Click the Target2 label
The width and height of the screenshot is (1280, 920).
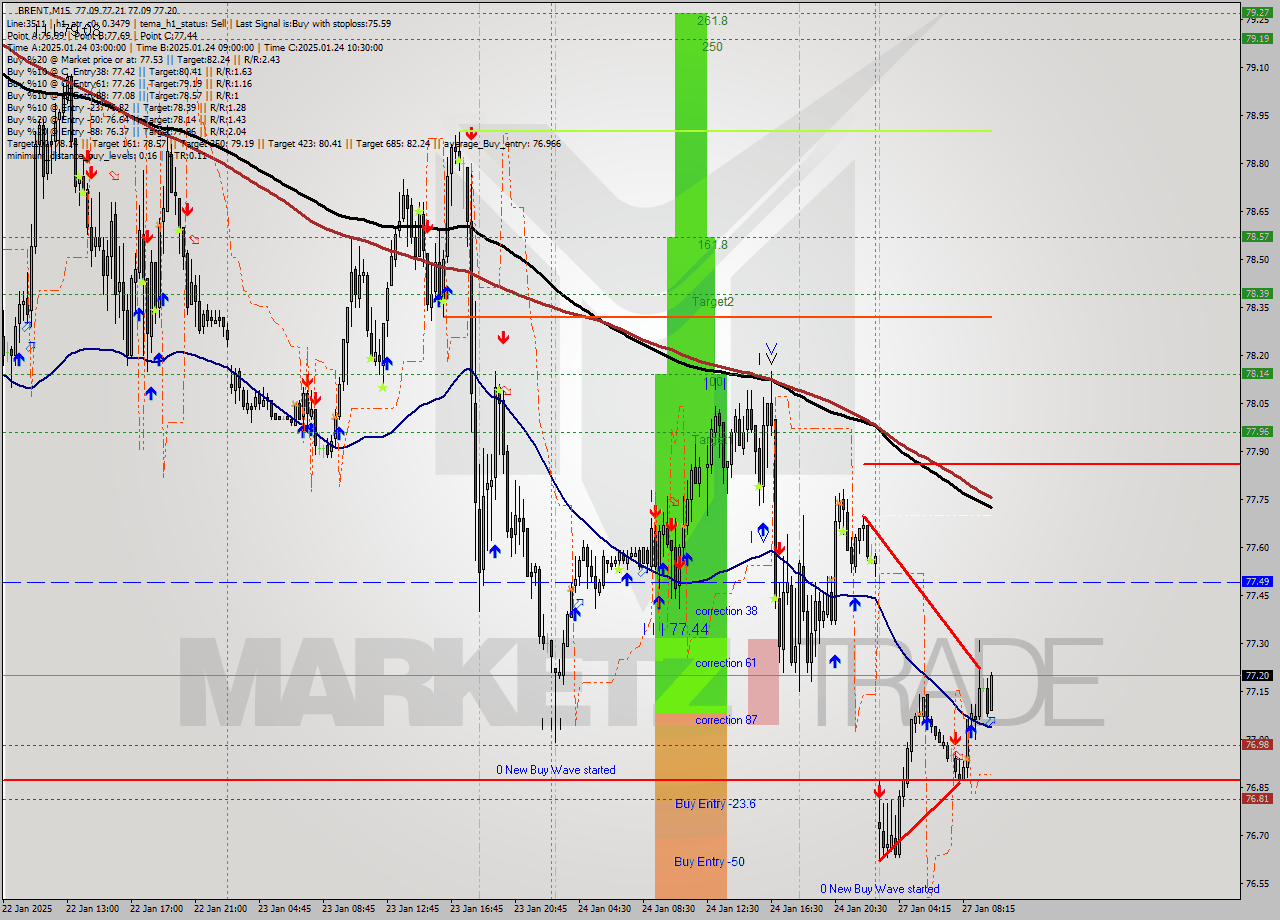[x=713, y=301]
